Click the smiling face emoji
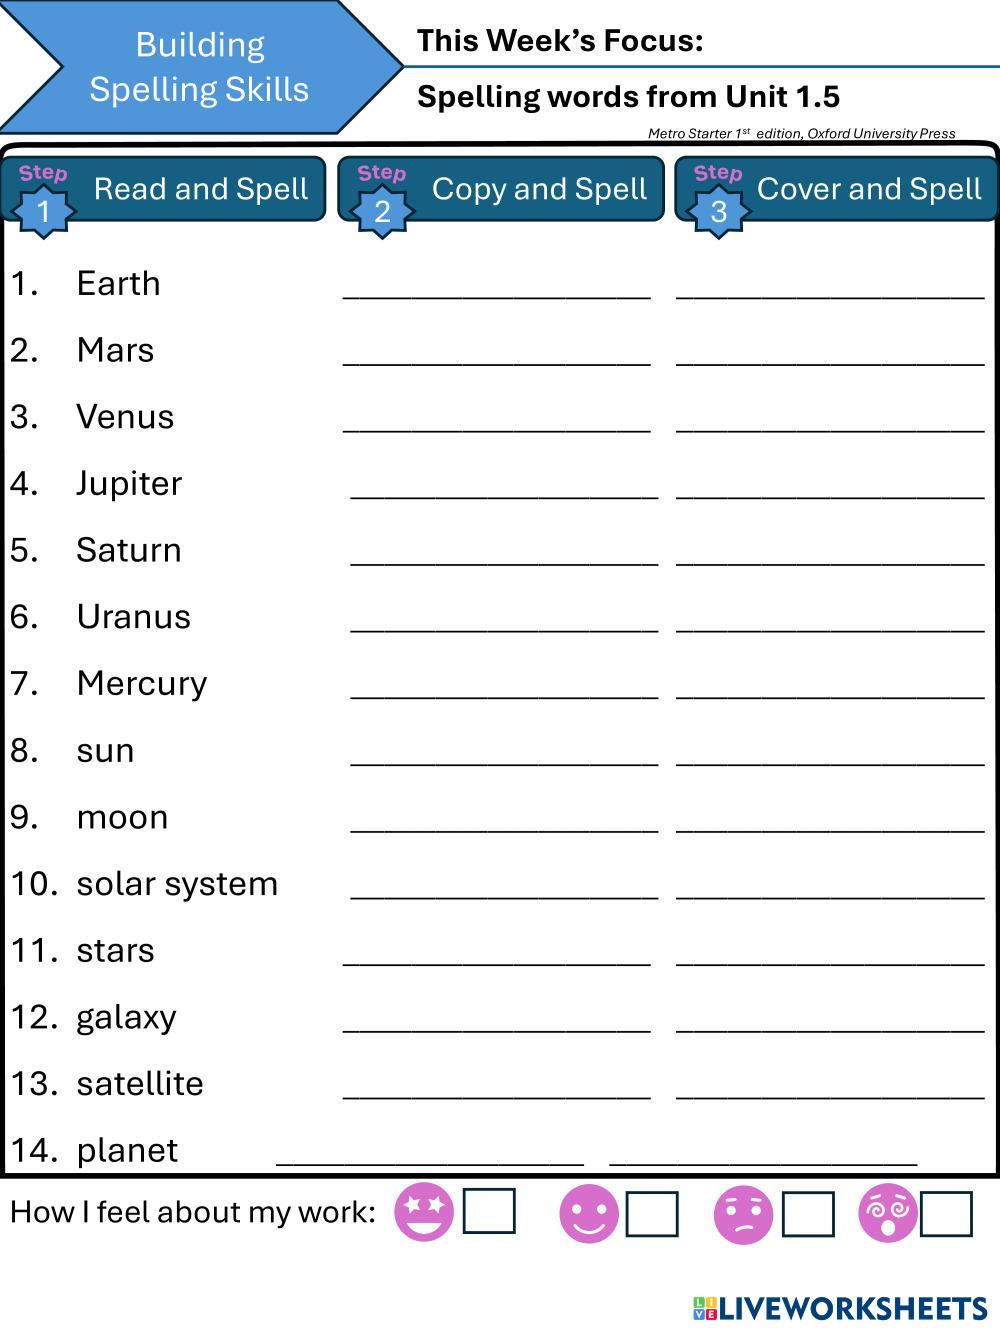 [x=589, y=1214]
